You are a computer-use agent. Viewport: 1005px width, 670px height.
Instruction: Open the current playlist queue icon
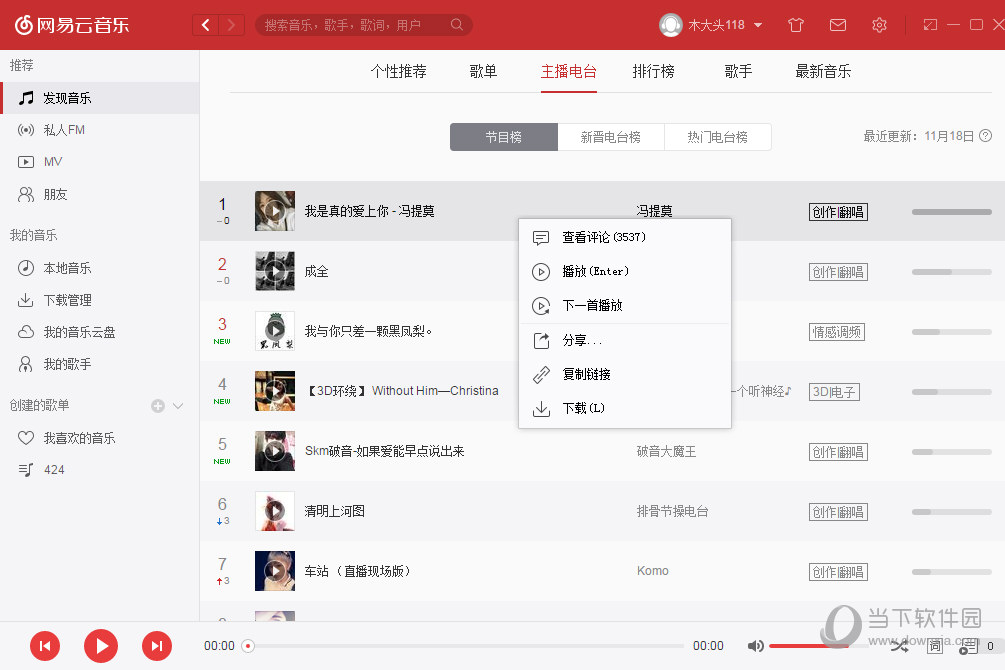pyautogui.click(x=968, y=646)
